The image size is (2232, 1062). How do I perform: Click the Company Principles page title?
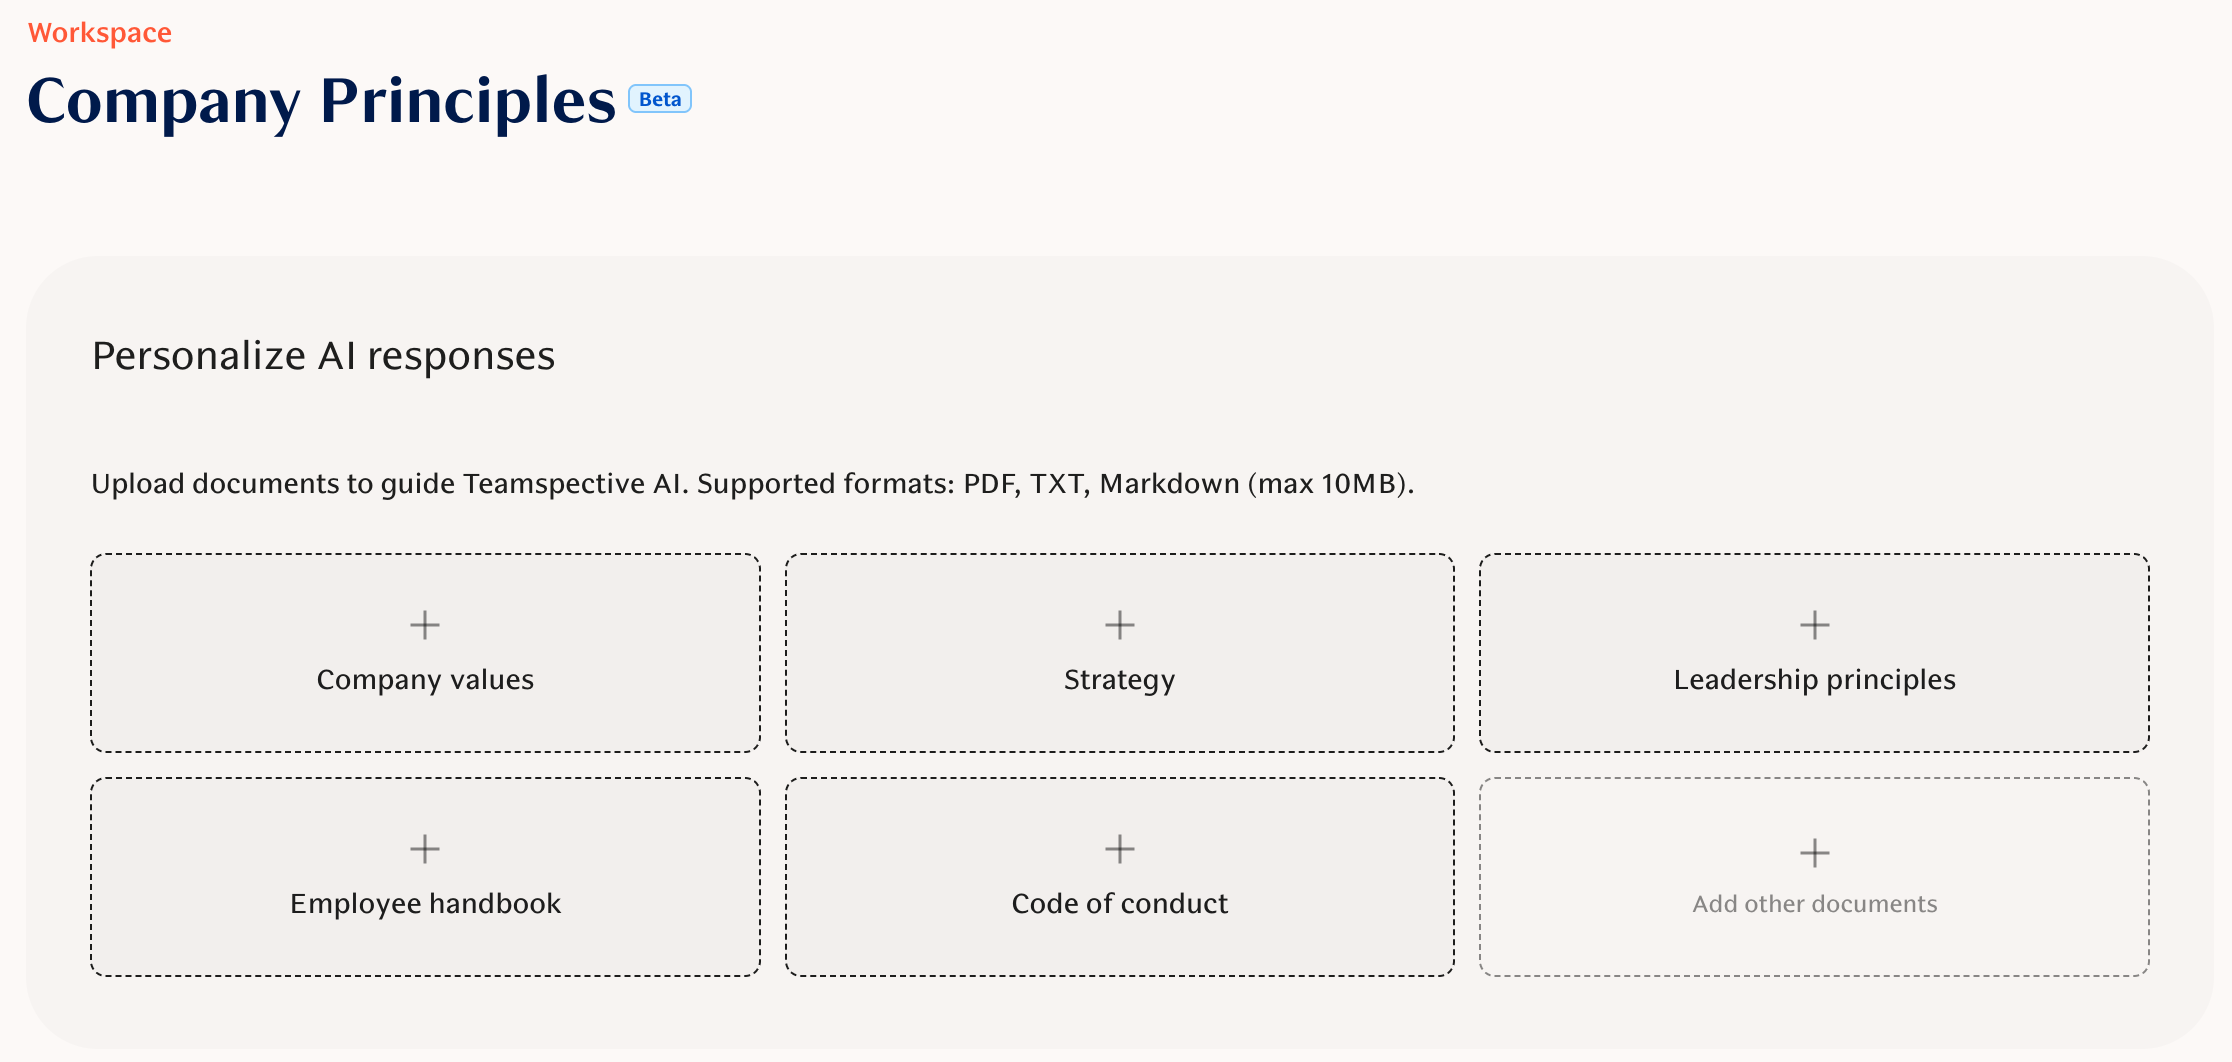(x=321, y=101)
